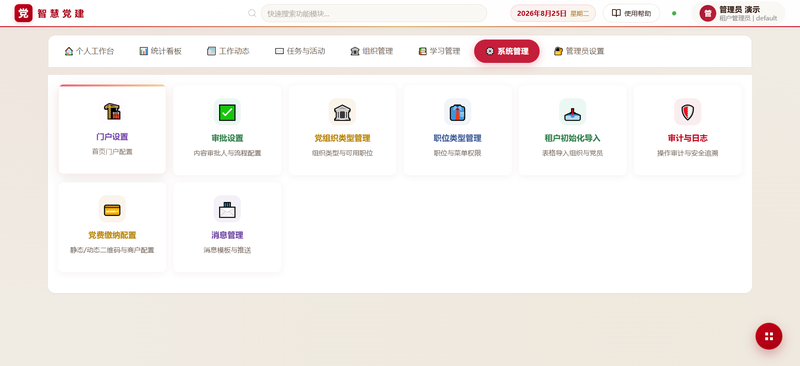
Task: Click the 消息管理 card title
Action: click(227, 235)
